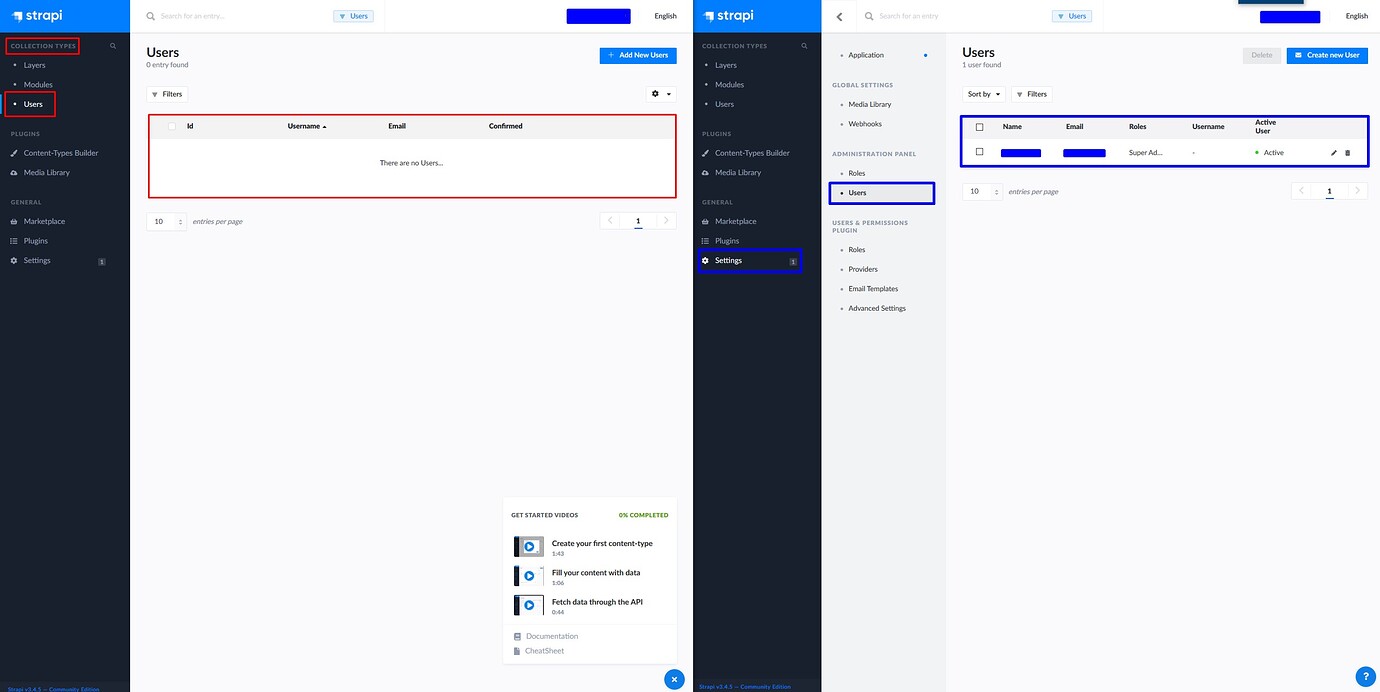
Task: Expand the Sort by dropdown
Action: [x=984, y=94]
